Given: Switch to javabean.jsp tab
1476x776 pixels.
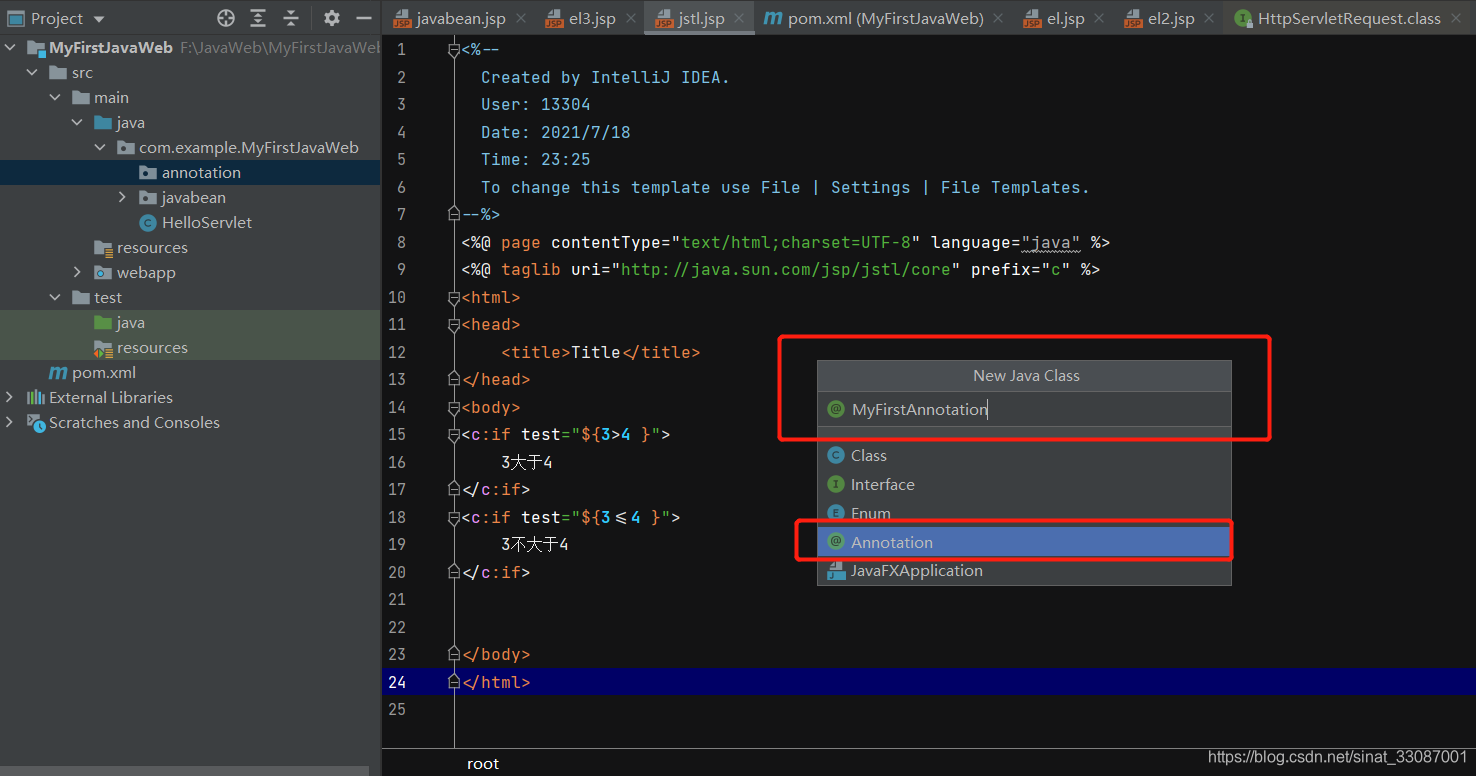Looking at the screenshot, I should pyautogui.click(x=461, y=18).
